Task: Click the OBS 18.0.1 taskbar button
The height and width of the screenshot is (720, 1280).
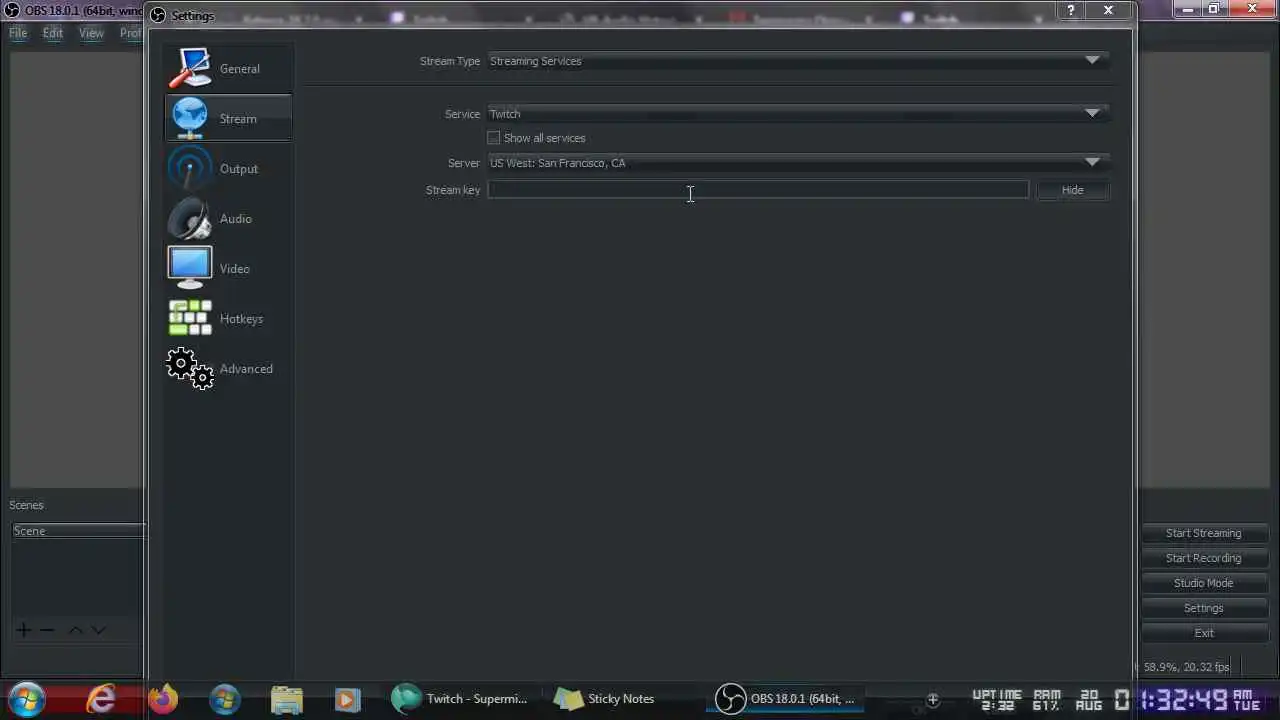Action: coord(785,698)
